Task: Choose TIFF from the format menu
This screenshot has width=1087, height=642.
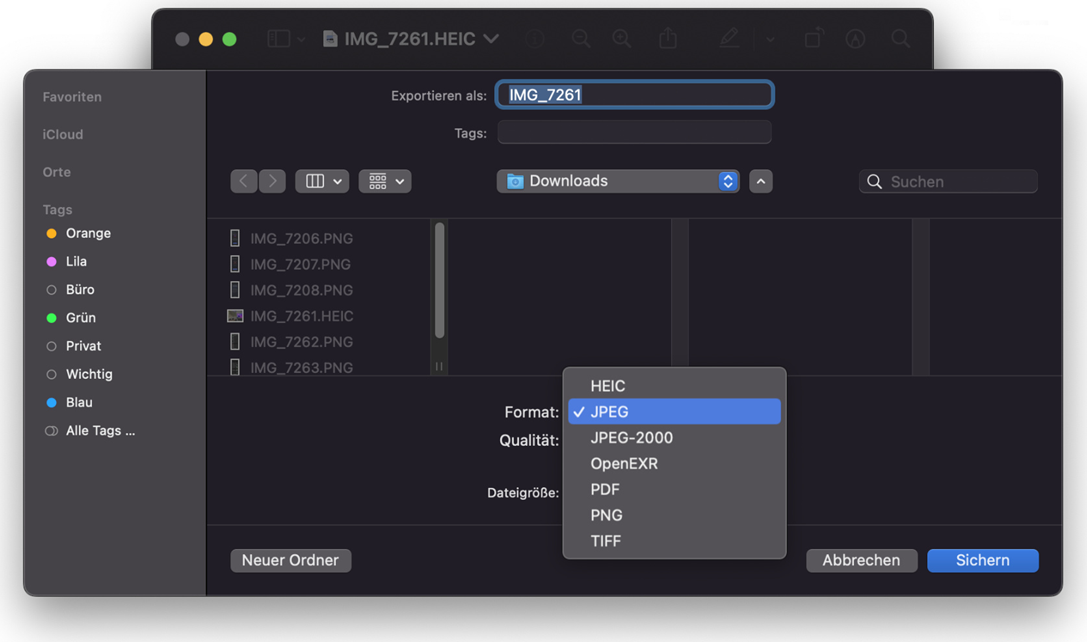Action: tap(605, 541)
